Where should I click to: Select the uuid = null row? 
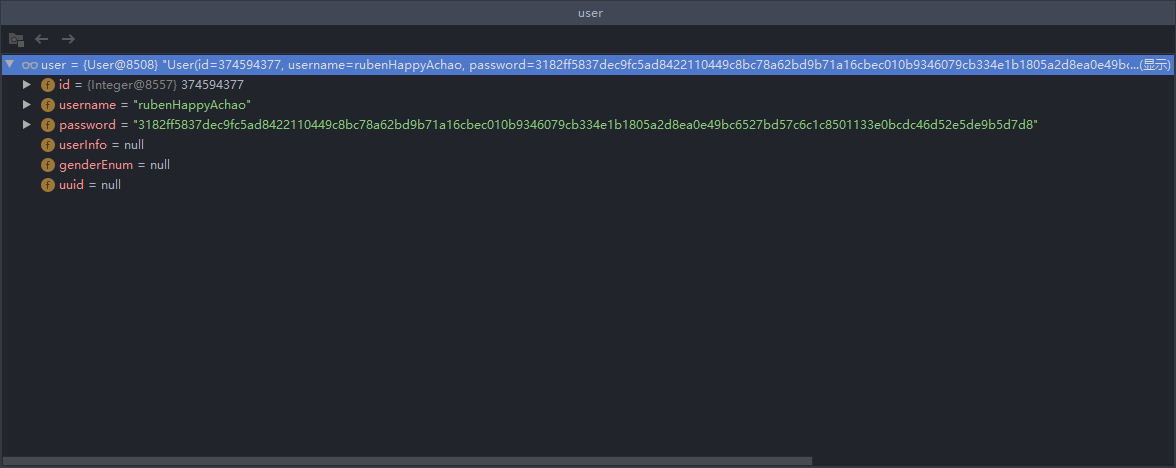click(x=90, y=185)
